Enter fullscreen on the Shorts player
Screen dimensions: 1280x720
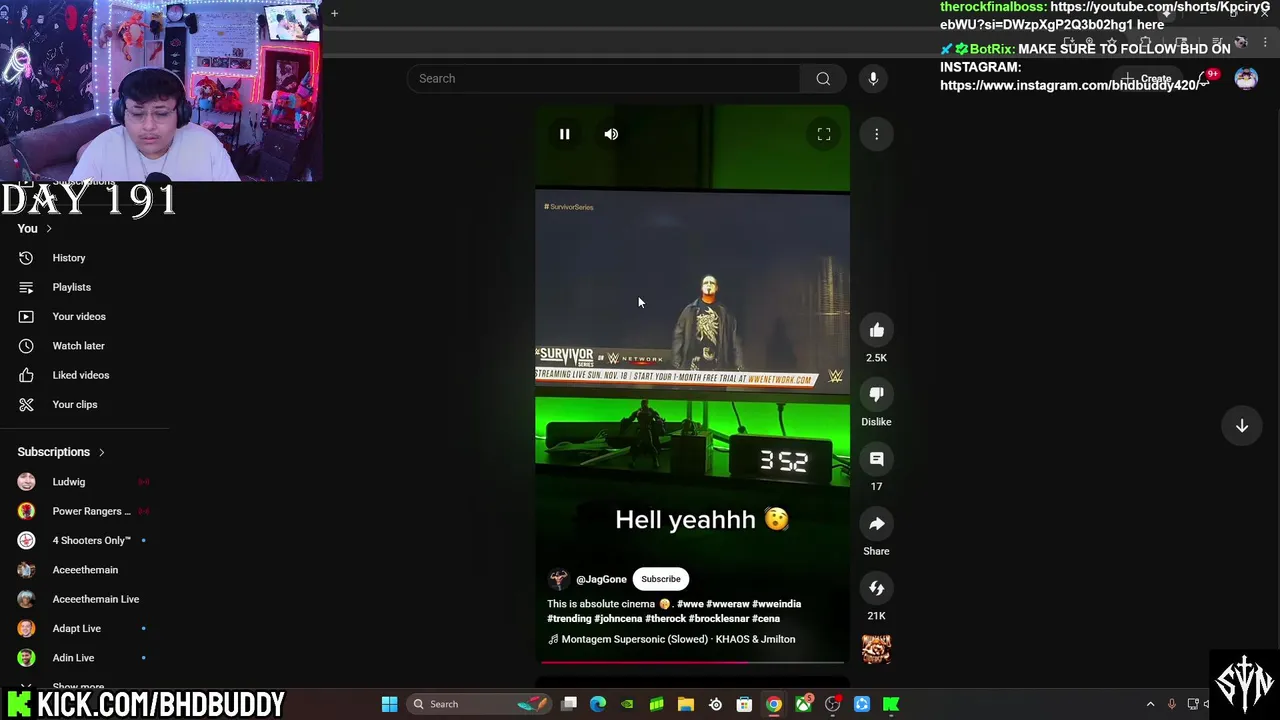pyautogui.click(x=824, y=134)
